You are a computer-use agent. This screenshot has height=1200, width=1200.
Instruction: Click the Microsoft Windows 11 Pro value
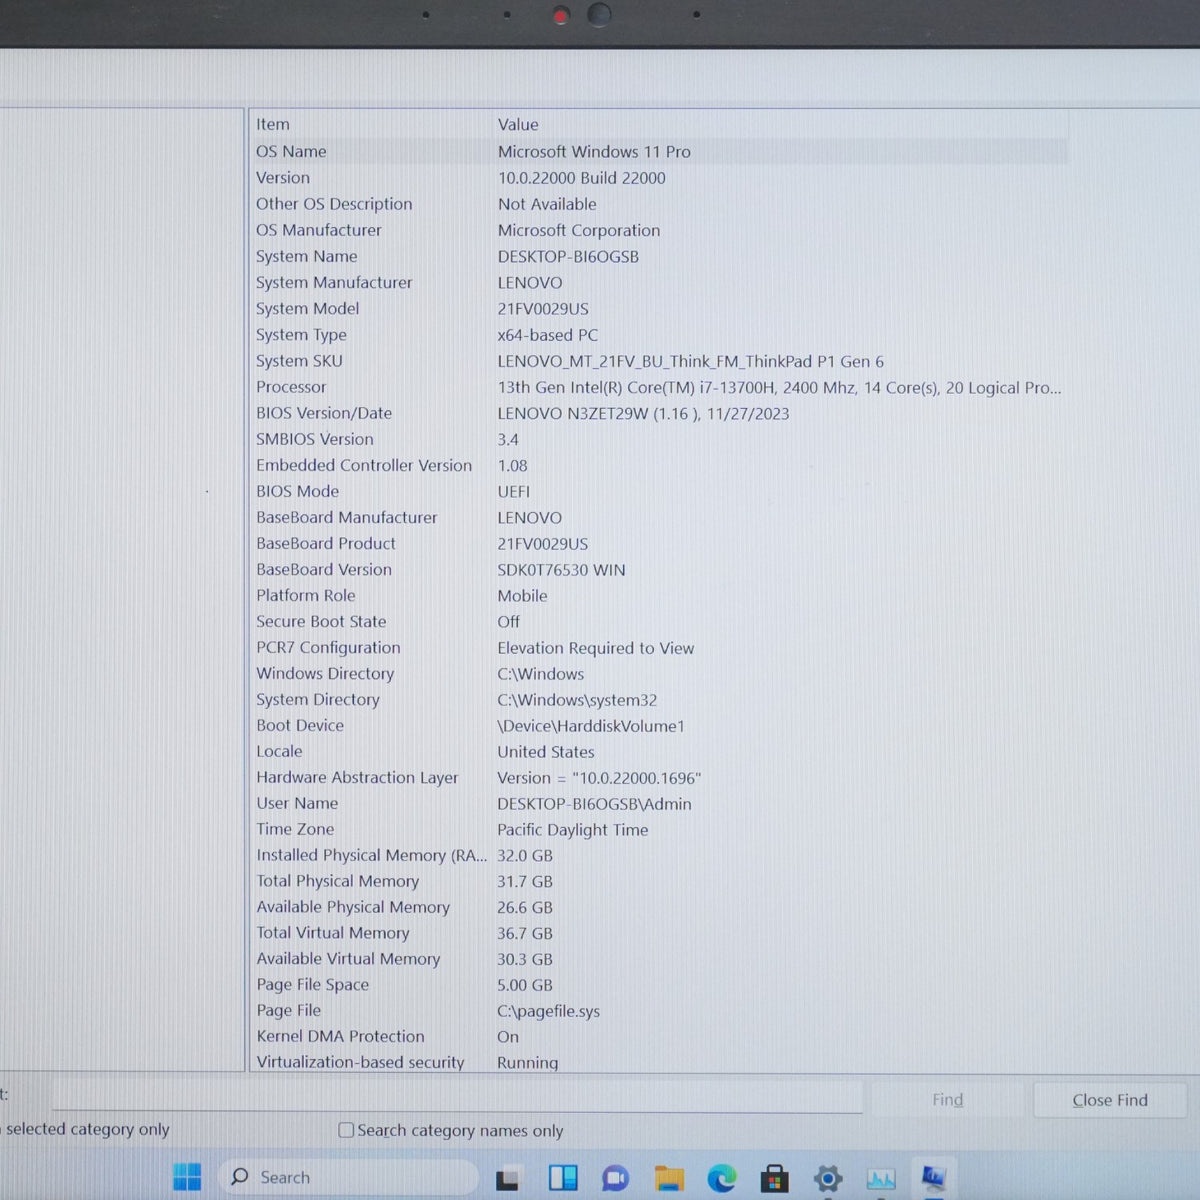point(594,151)
